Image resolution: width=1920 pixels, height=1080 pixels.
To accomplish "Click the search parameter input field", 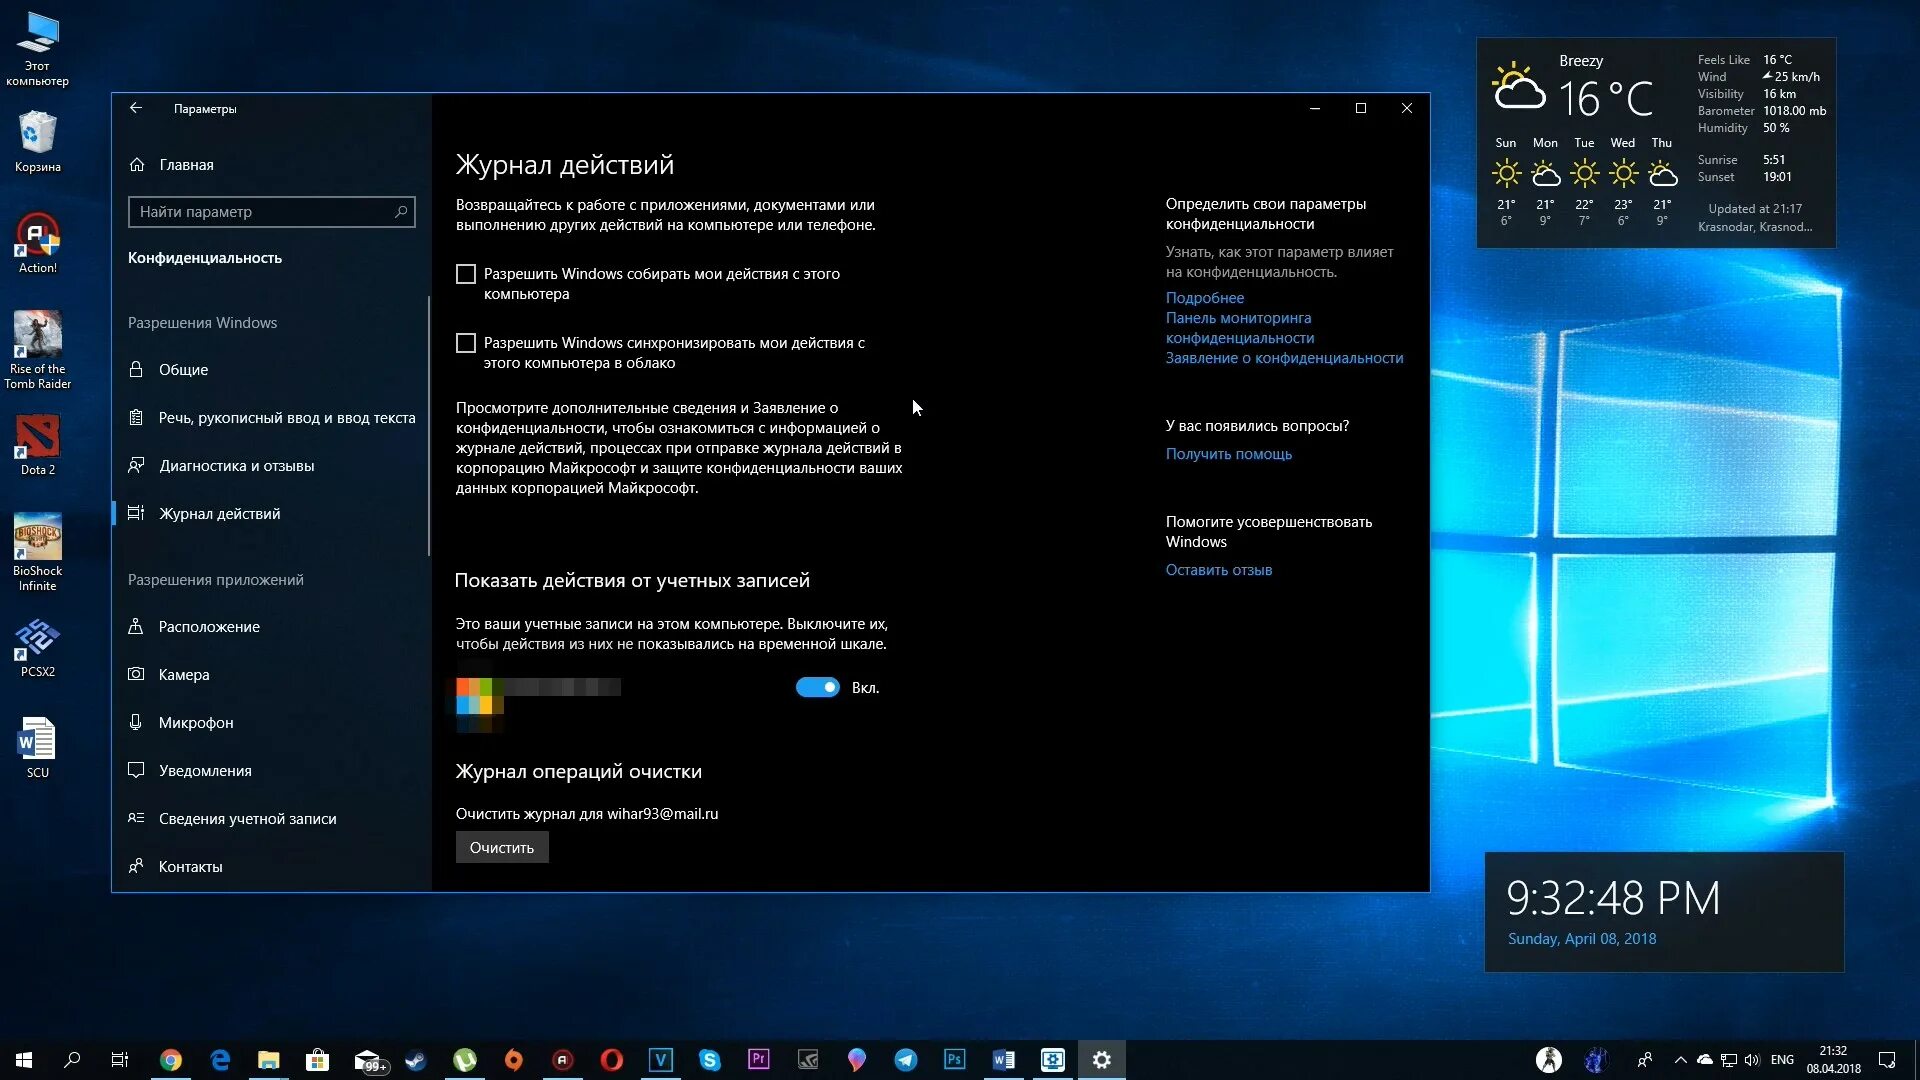I will [x=272, y=211].
